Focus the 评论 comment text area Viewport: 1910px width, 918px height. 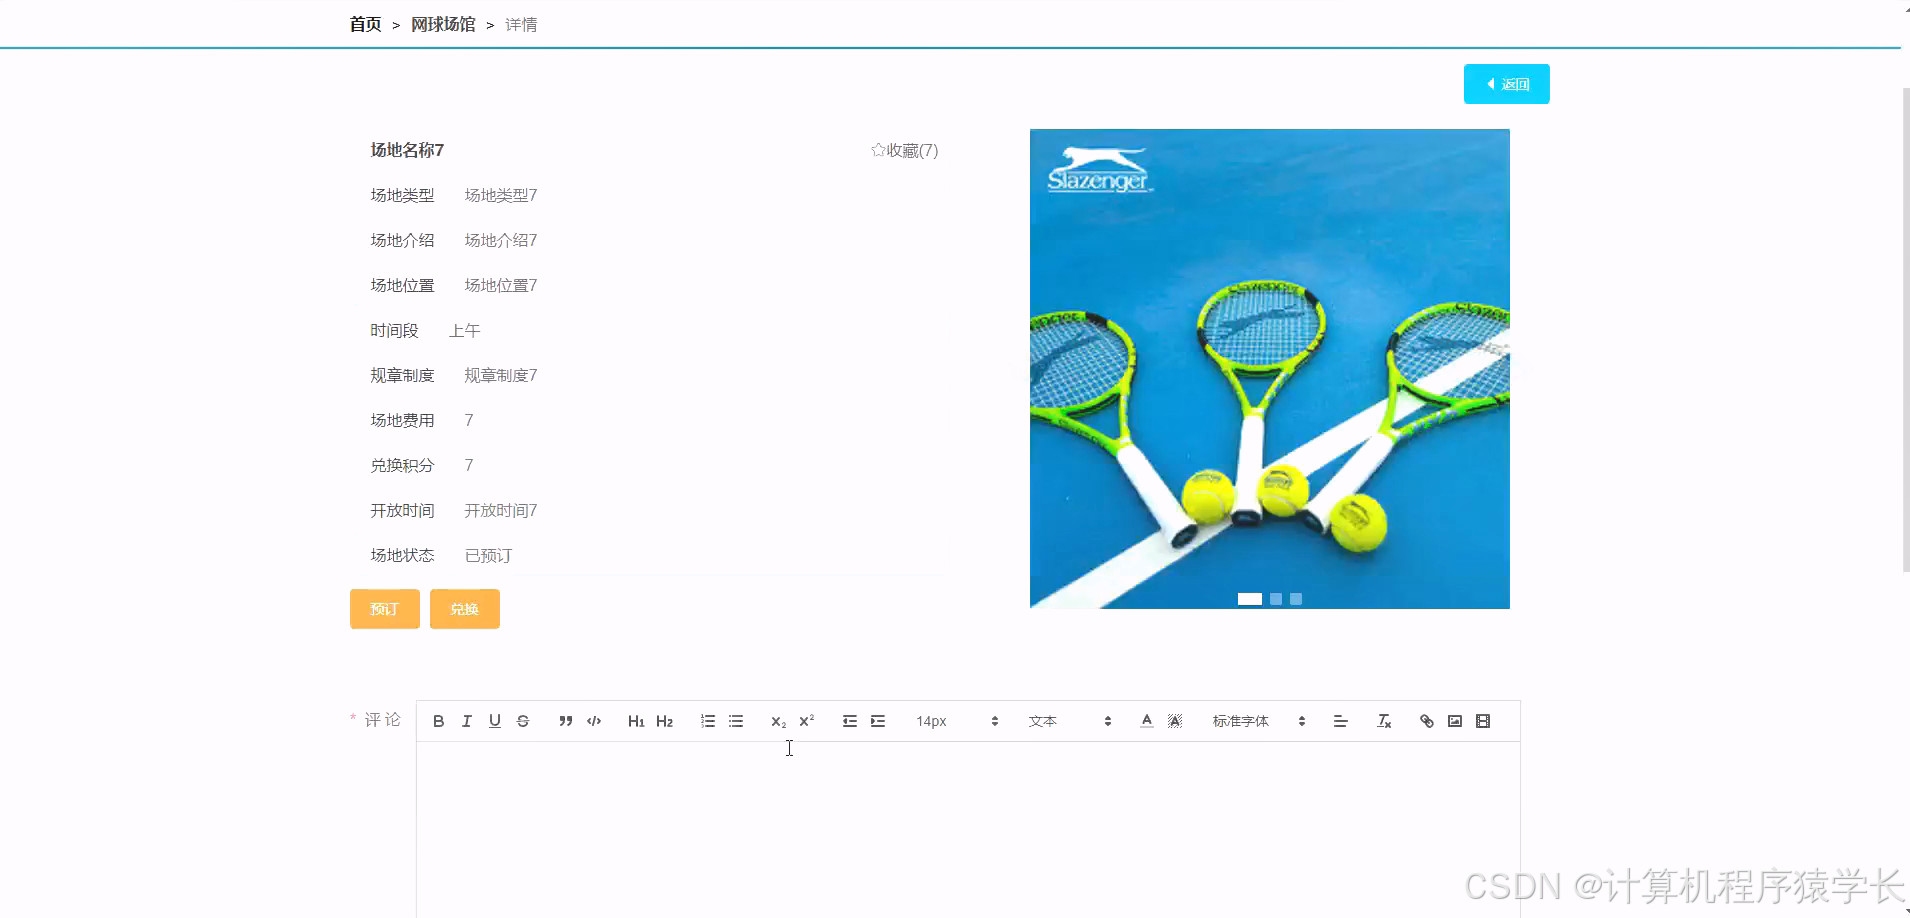pos(968,830)
